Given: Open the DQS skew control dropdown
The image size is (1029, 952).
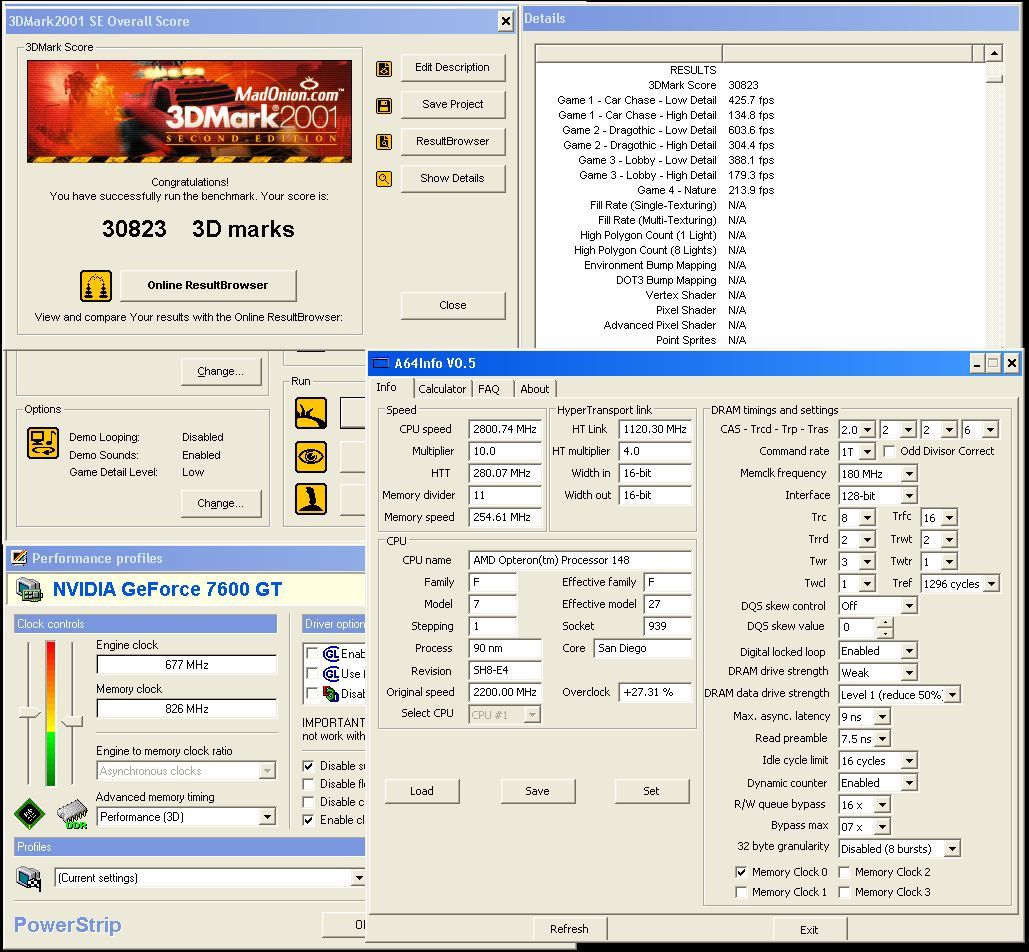Looking at the screenshot, I should point(909,606).
